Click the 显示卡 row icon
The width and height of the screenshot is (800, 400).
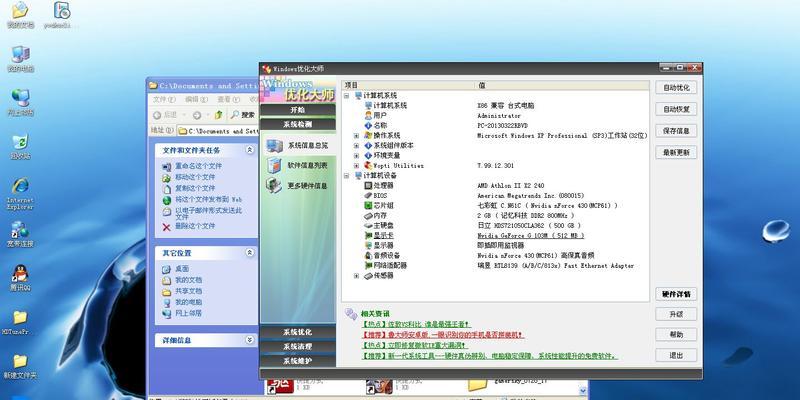(x=368, y=236)
